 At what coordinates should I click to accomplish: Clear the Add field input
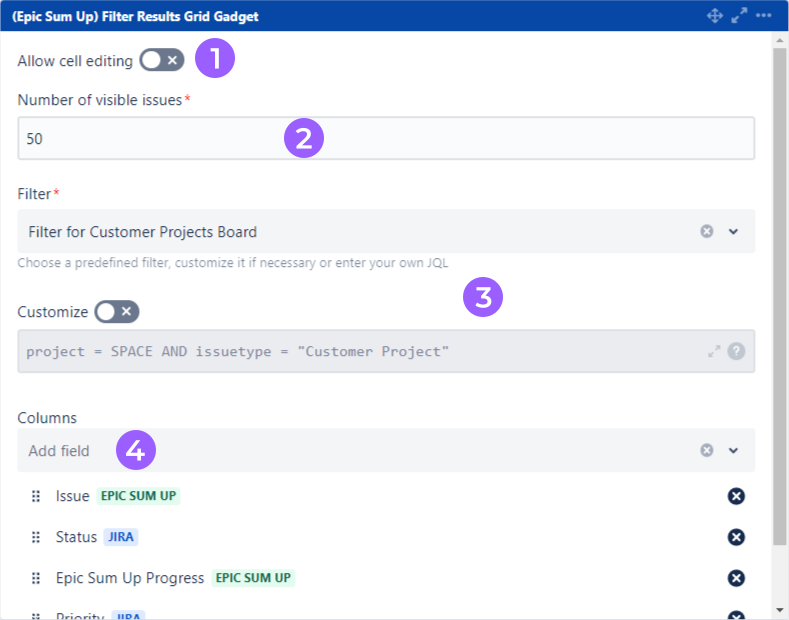click(707, 451)
